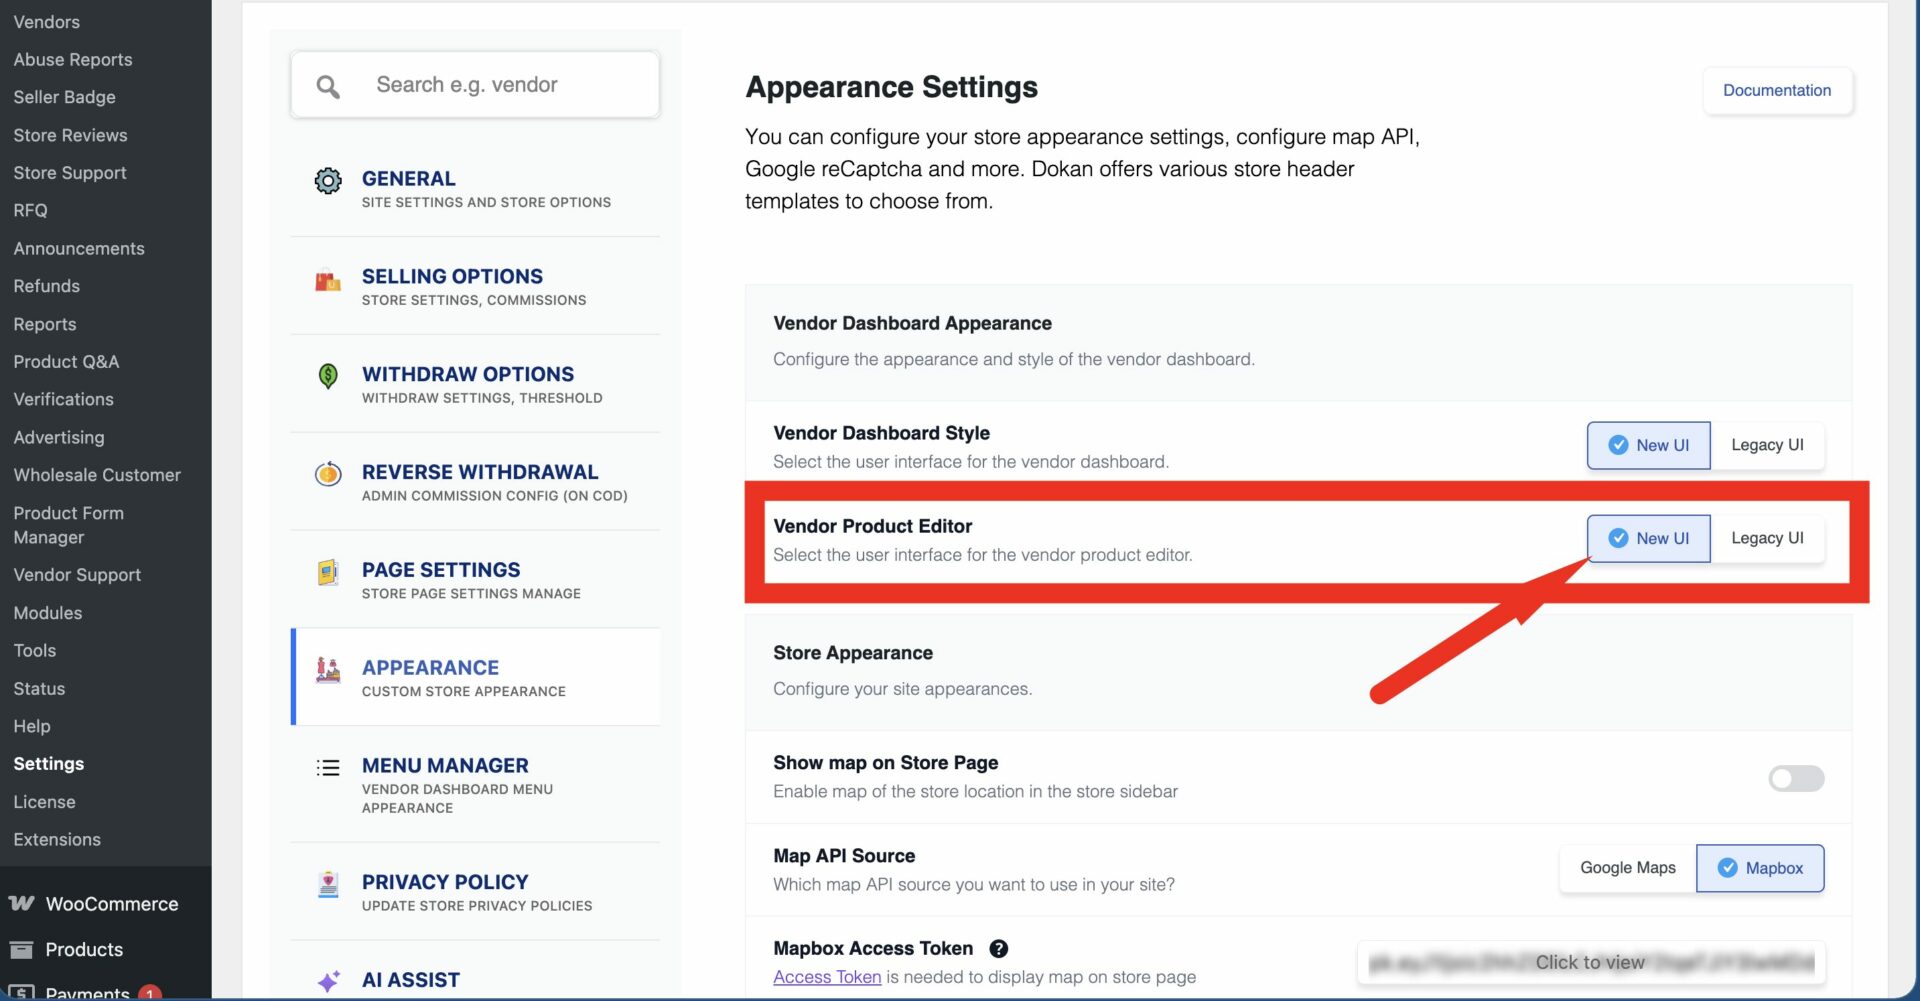Open the Selling Options section

tap(475, 286)
